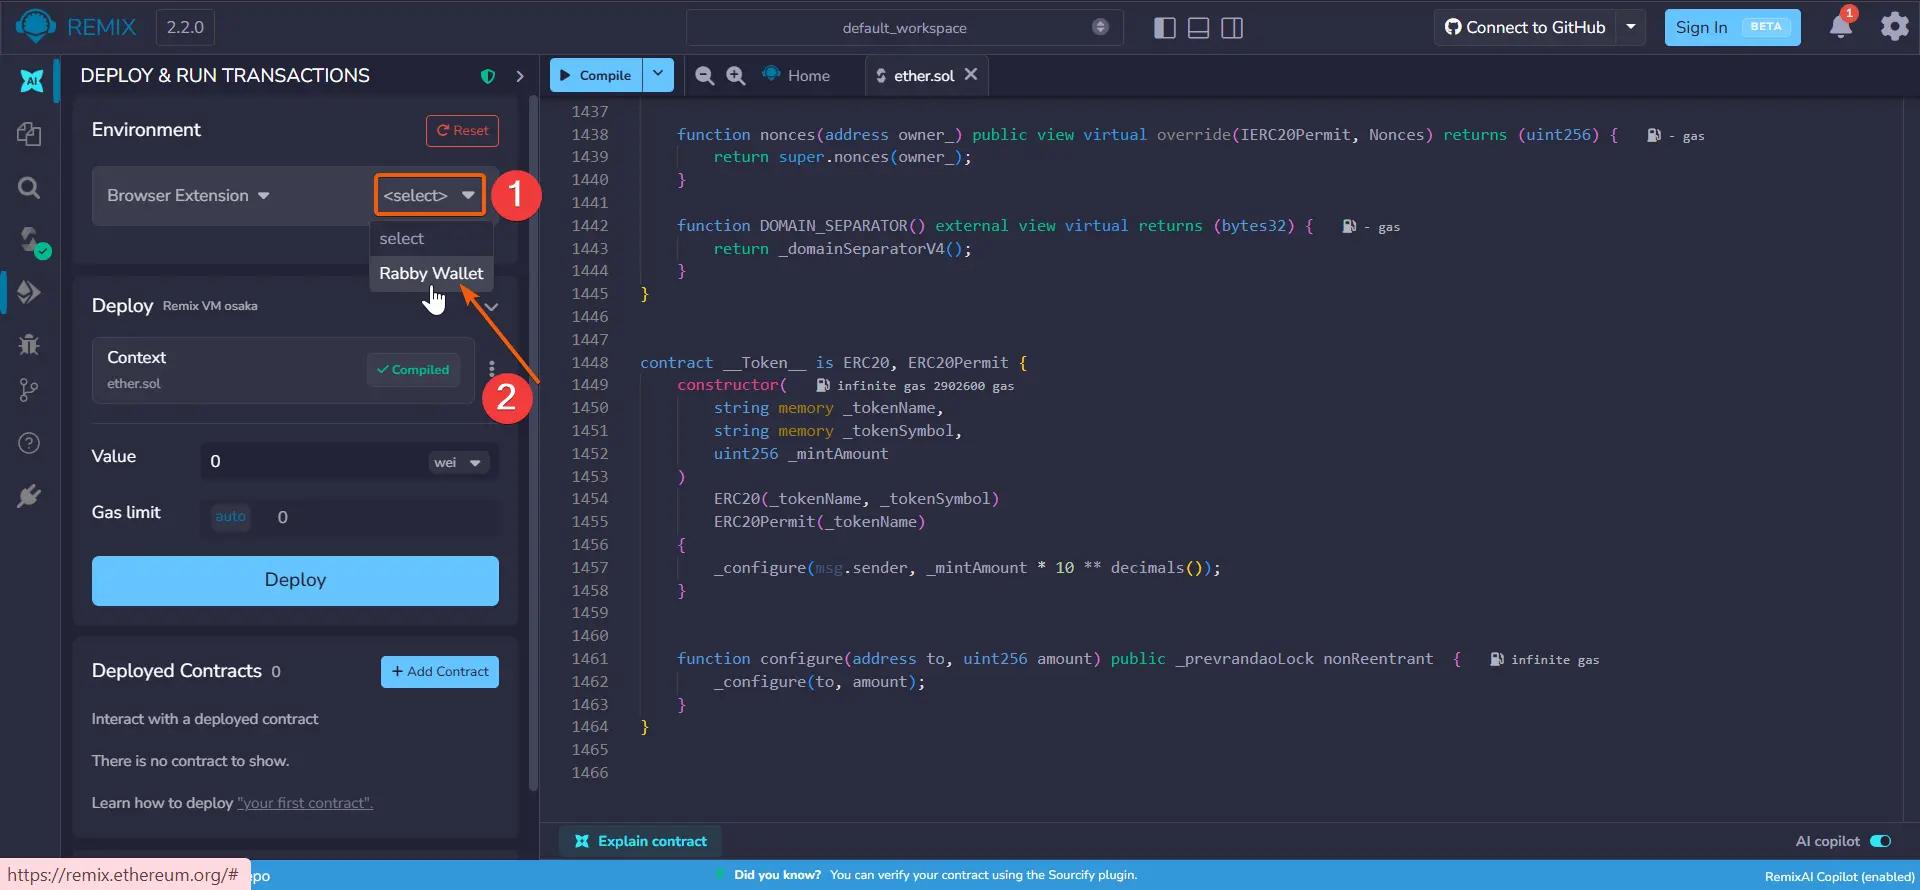This screenshot has width=1920, height=890.
Task: Open the 'your first contract' link
Action: [x=305, y=803]
